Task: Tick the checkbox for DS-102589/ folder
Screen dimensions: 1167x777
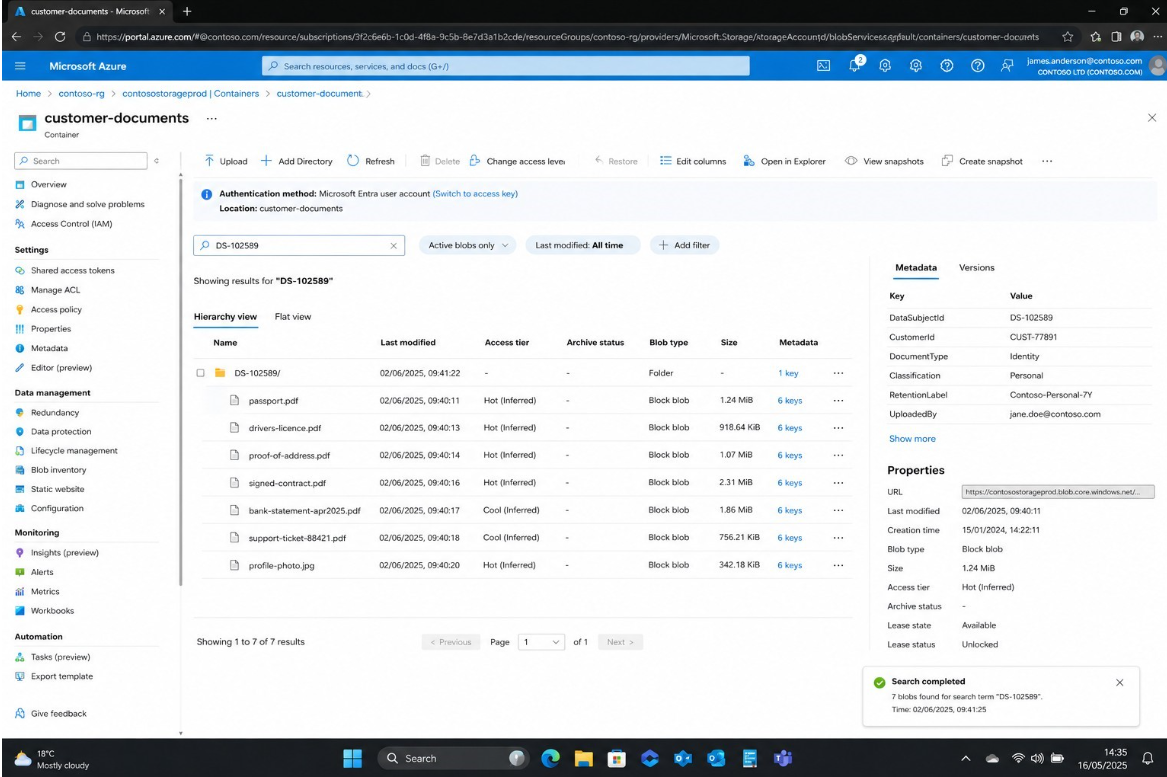Action: [200, 373]
